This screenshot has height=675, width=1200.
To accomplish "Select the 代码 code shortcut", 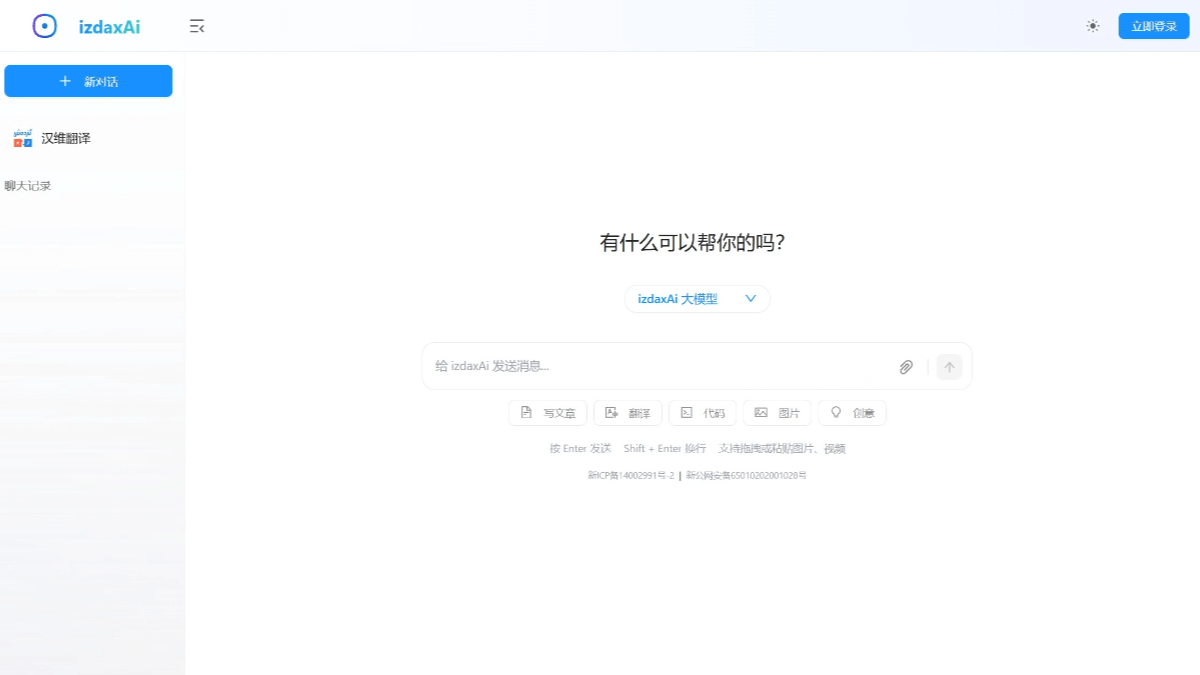I will tap(703, 413).
